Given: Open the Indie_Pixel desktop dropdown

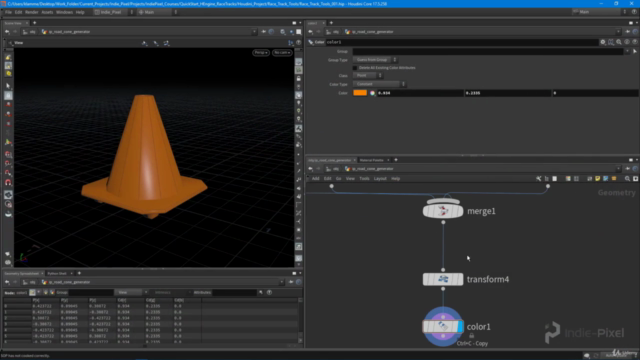Looking at the screenshot, I should (113, 12).
